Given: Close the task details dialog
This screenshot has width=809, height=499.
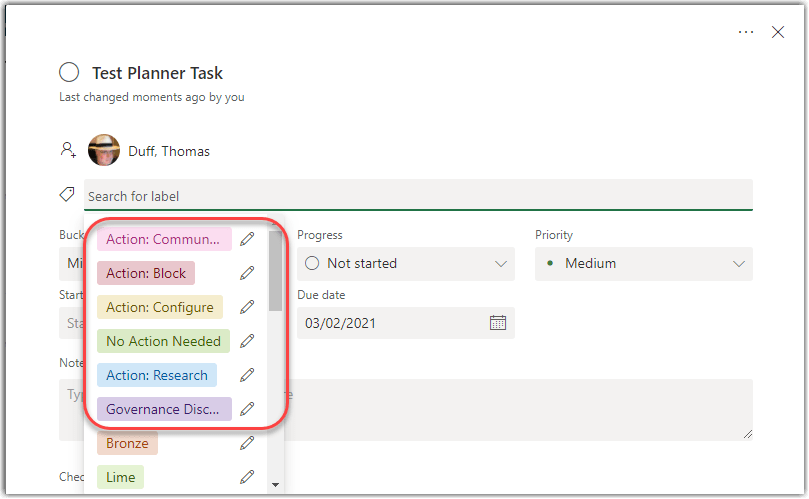Looking at the screenshot, I should click(x=778, y=32).
